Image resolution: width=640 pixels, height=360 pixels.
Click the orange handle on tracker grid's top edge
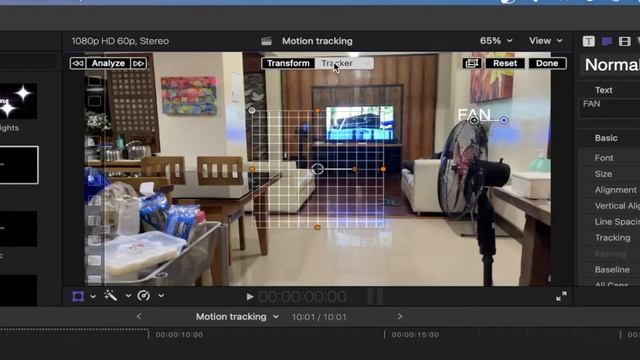point(318,111)
